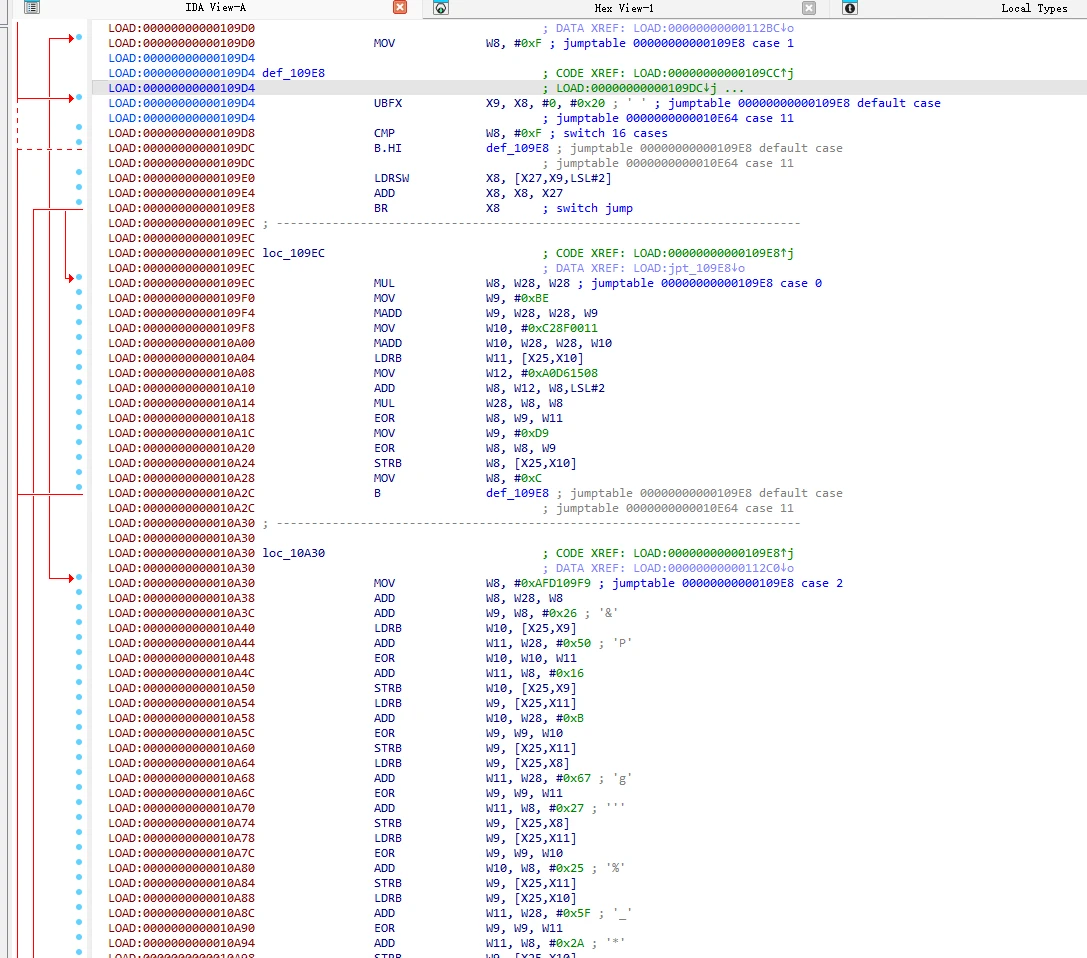Image resolution: width=1087 pixels, height=958 pixels.
Task: Click the constant #0xC28F0011
Action: point(559,329)
